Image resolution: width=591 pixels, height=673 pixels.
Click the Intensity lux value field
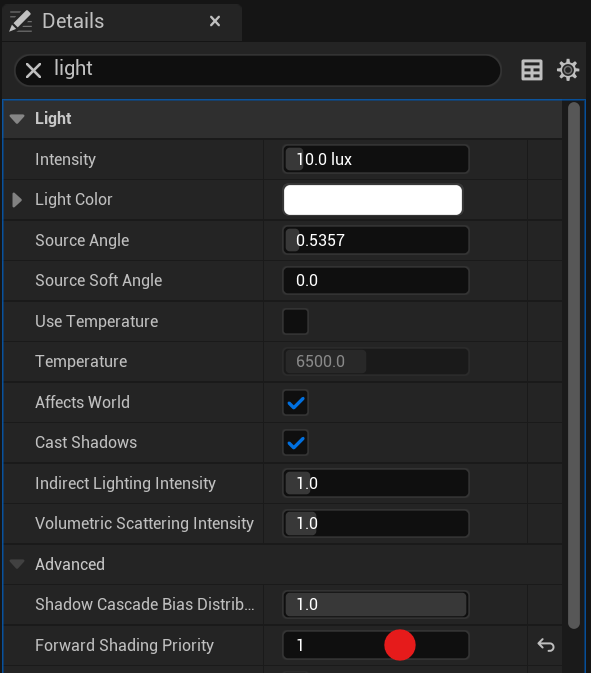[x=376, y=159]
